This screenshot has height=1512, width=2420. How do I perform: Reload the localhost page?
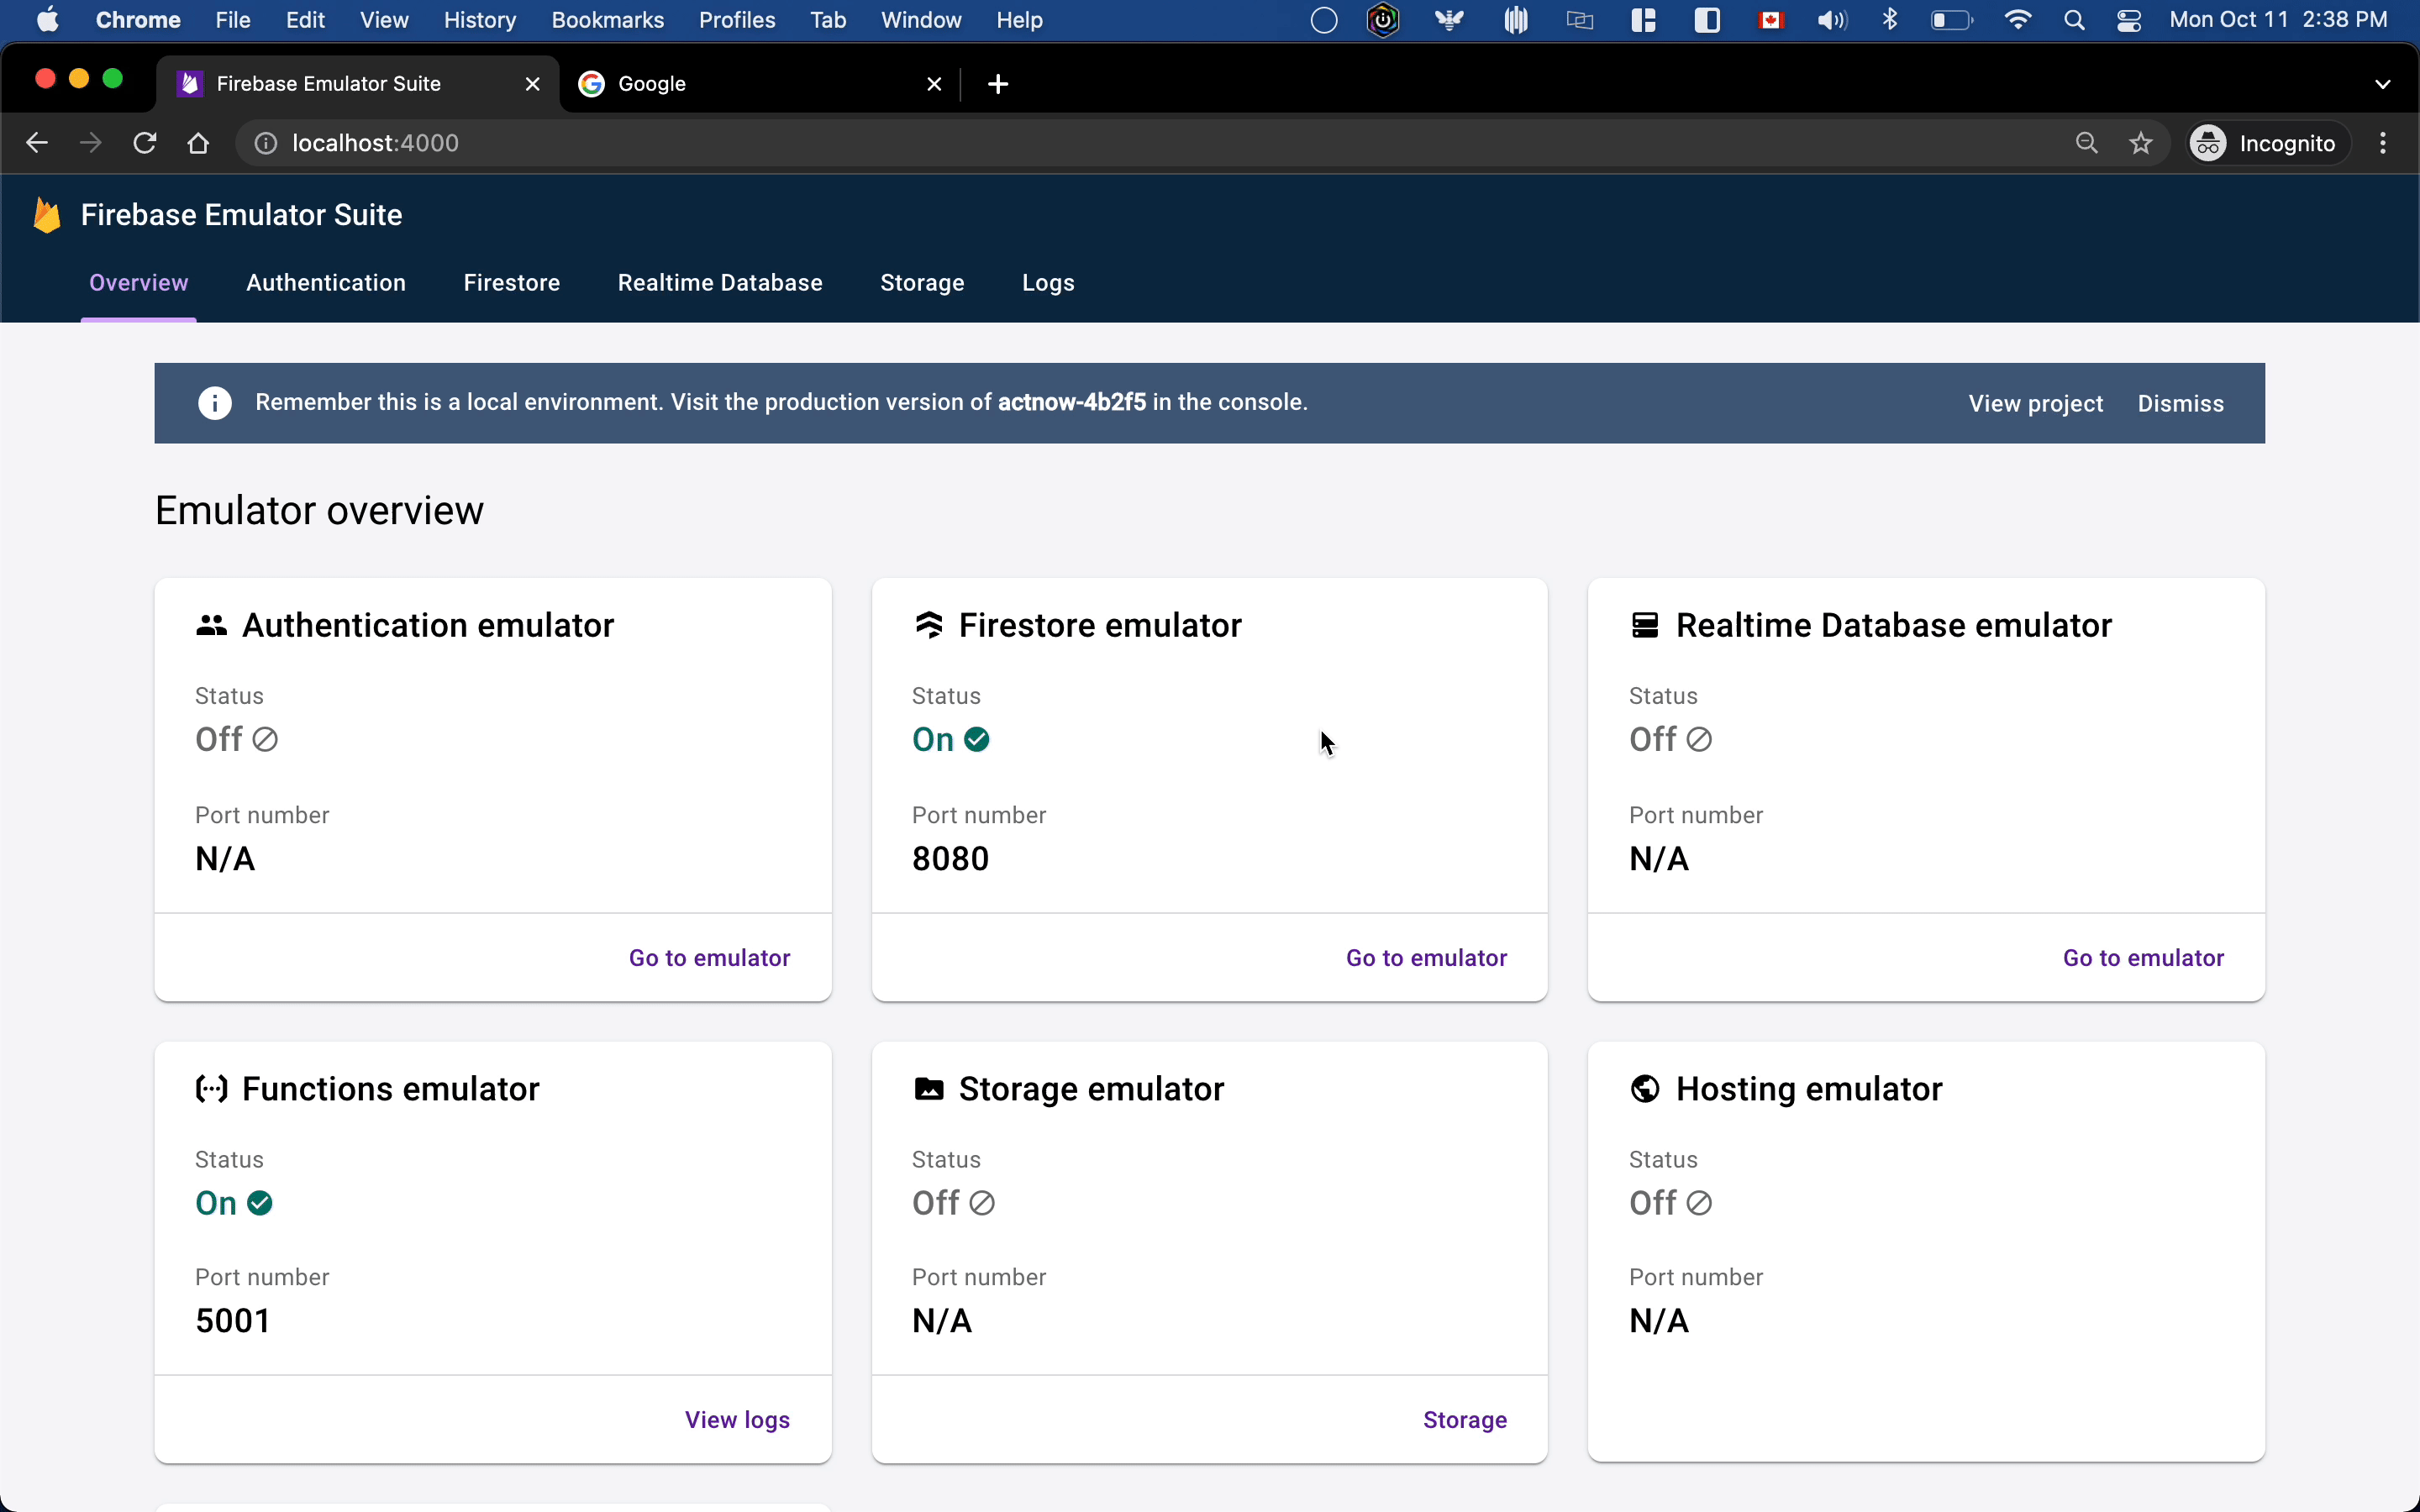point(145,144)
